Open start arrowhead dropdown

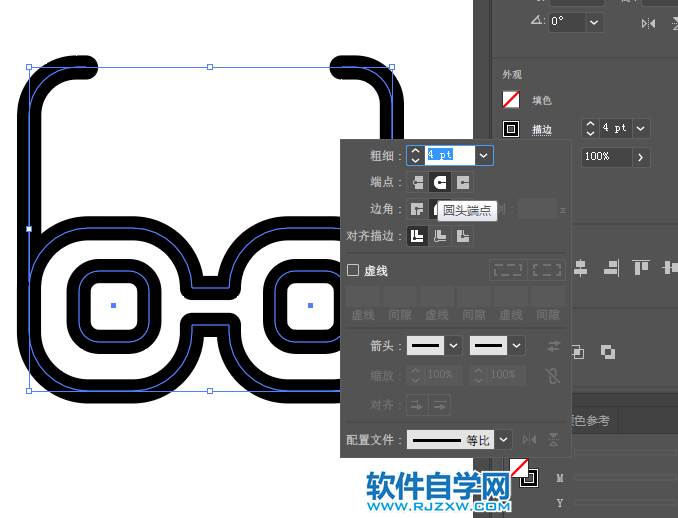point(454,346)
